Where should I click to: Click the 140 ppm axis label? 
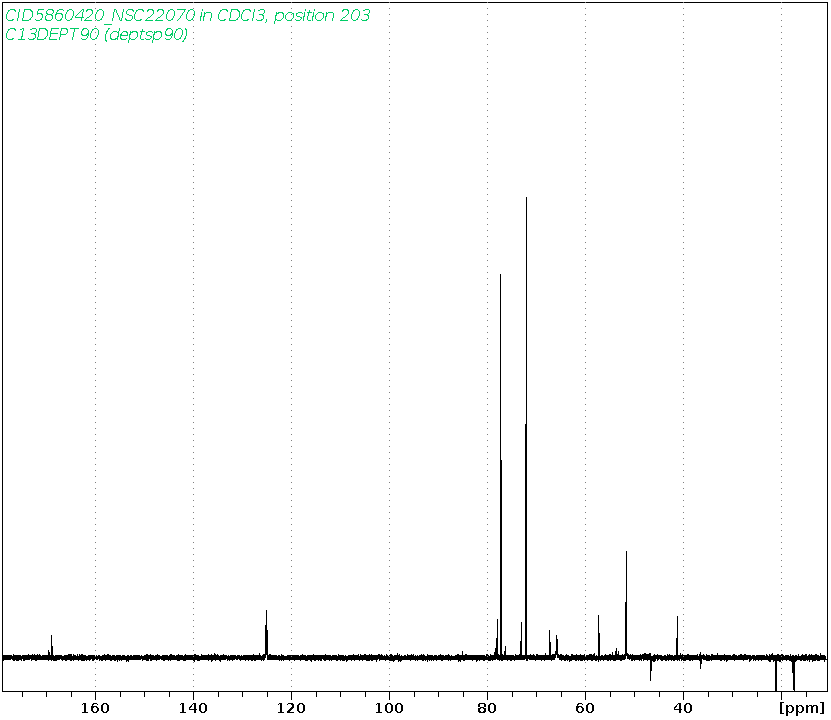coord(193,708)
